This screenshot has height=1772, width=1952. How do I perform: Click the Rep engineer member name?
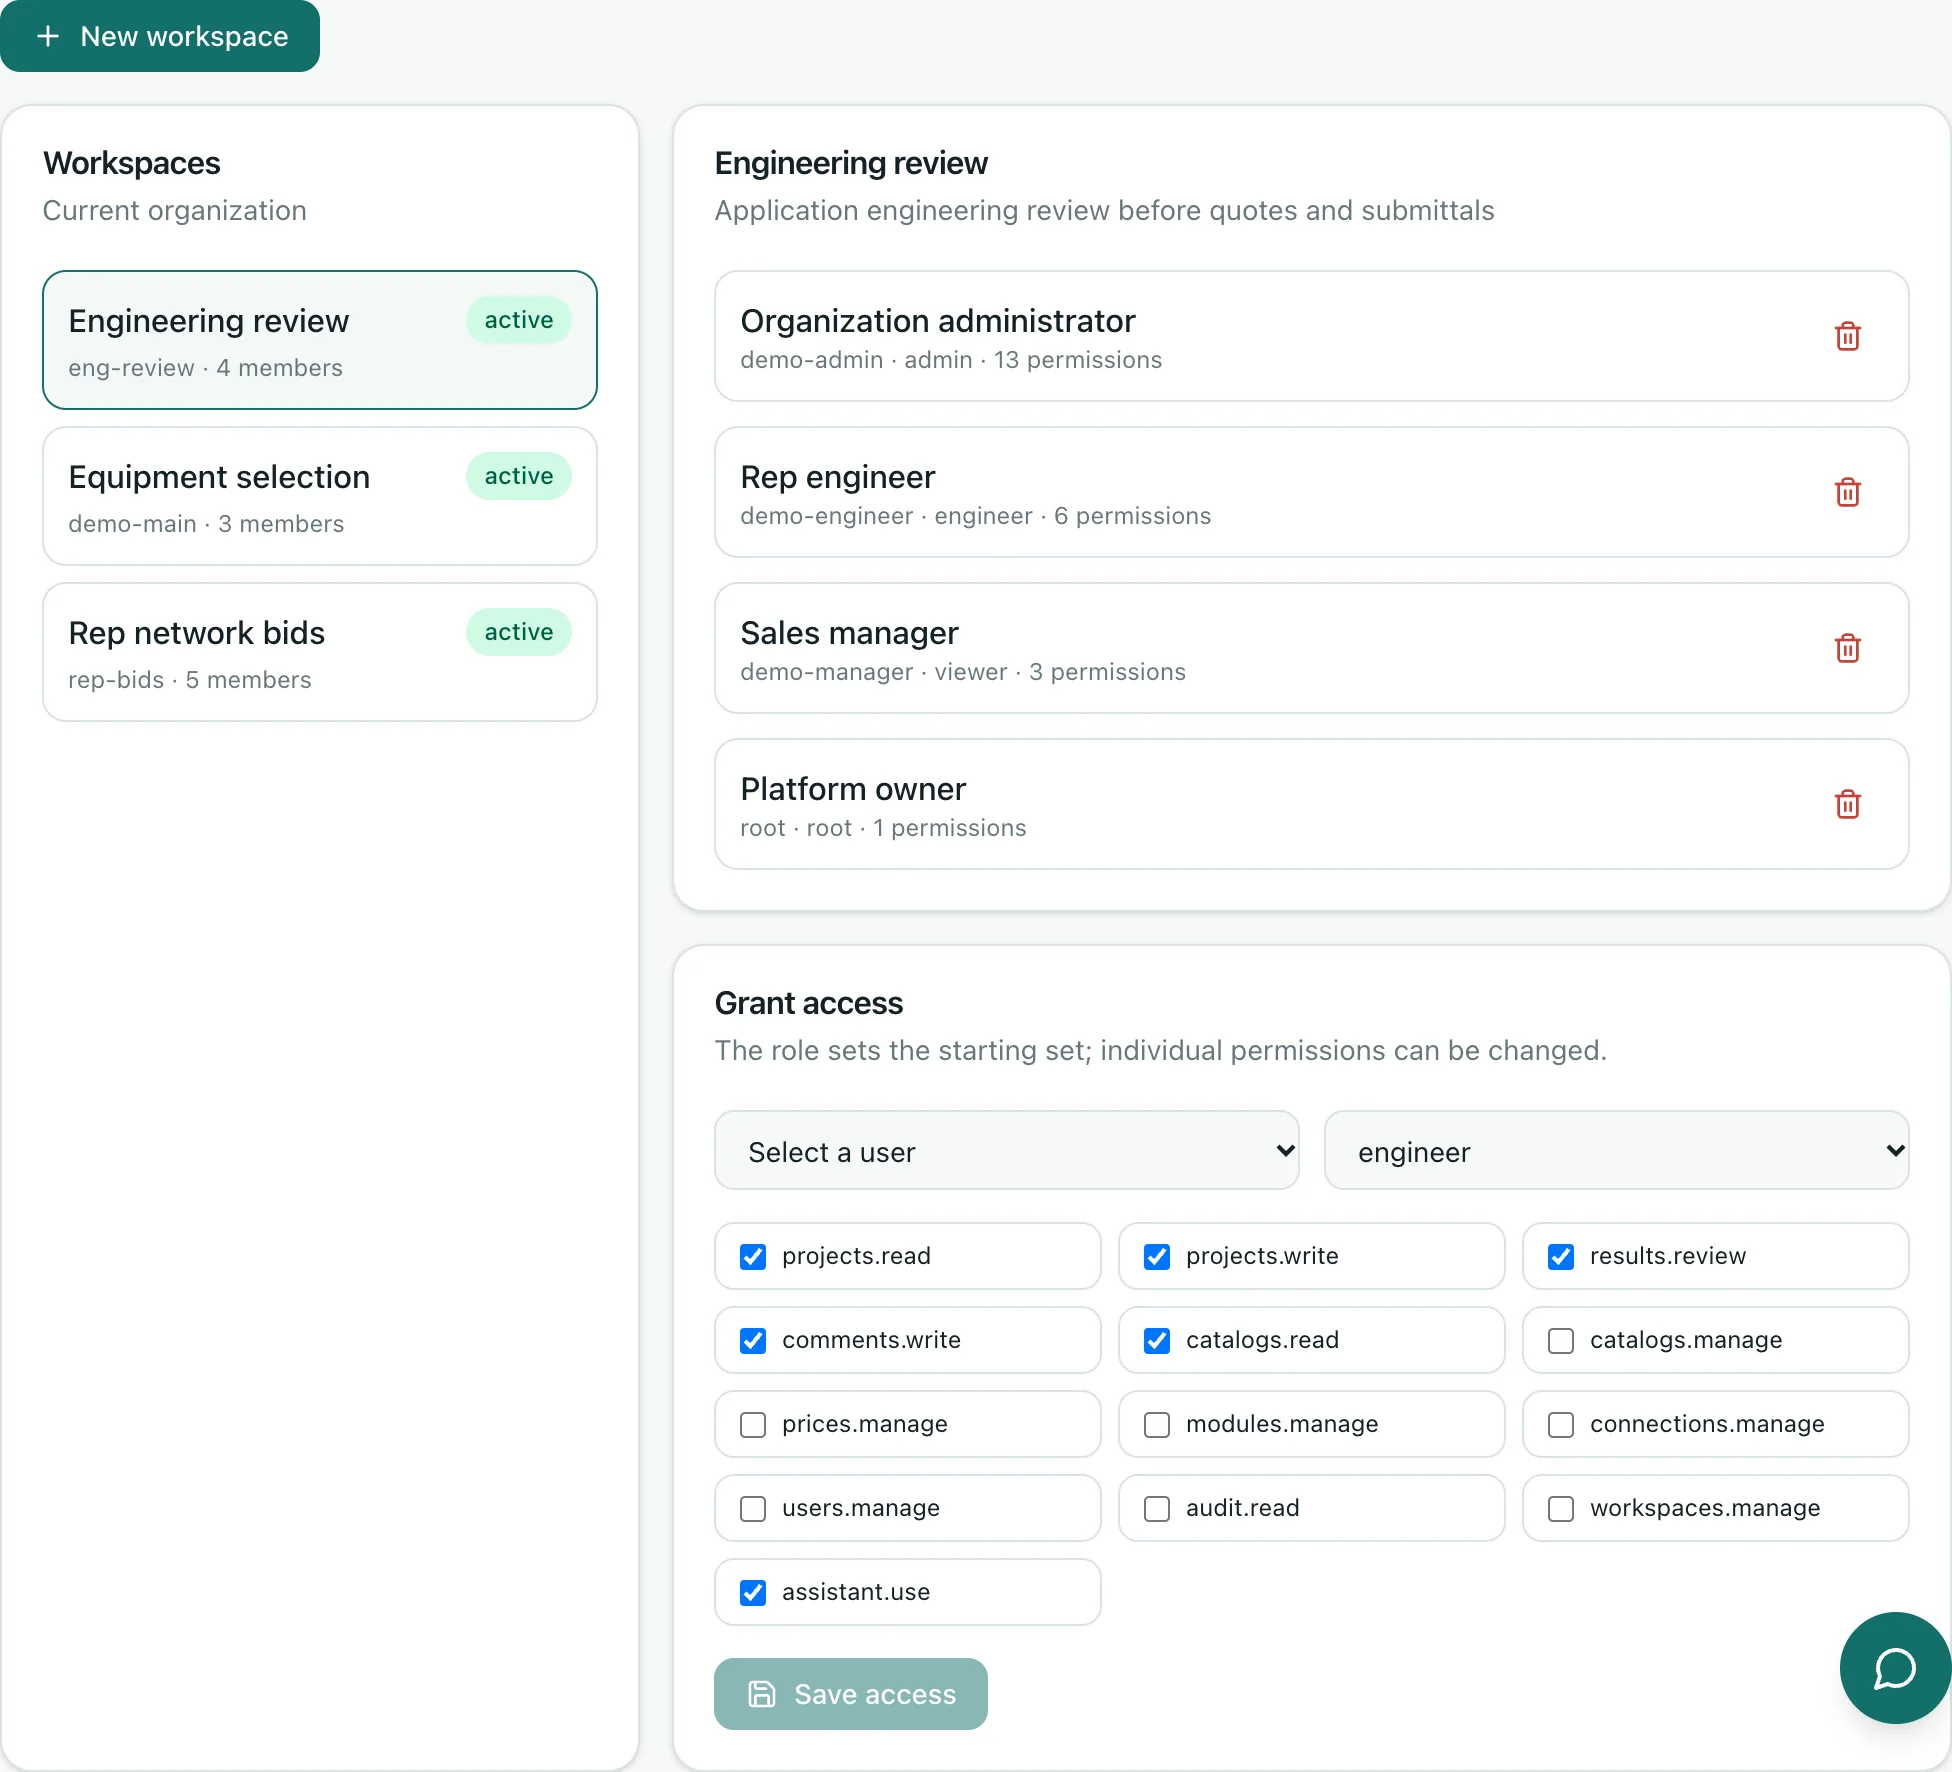coord(838,477)
